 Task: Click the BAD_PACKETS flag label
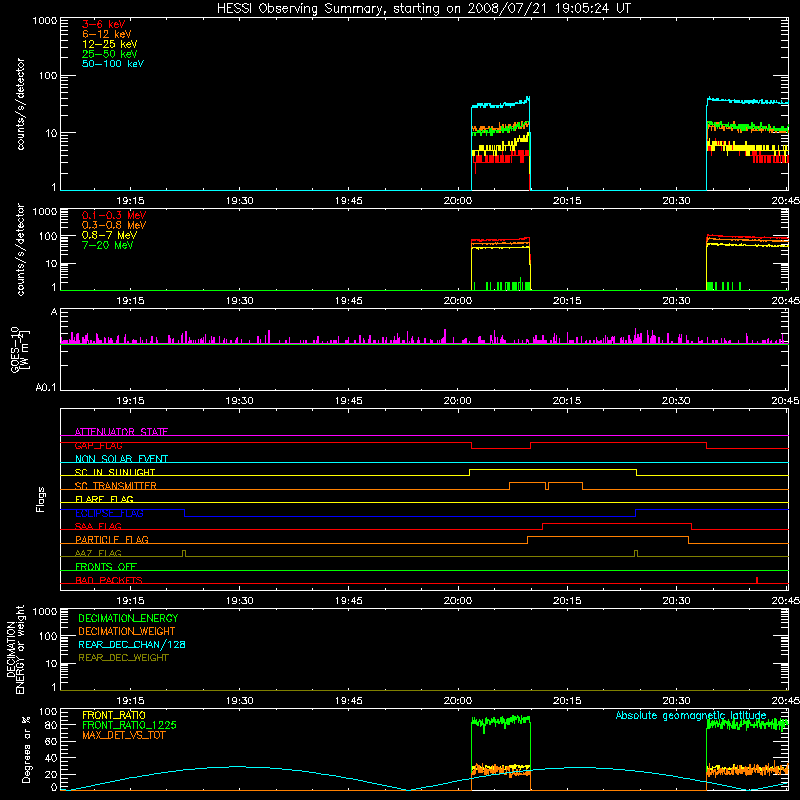[x=109, y=580]
